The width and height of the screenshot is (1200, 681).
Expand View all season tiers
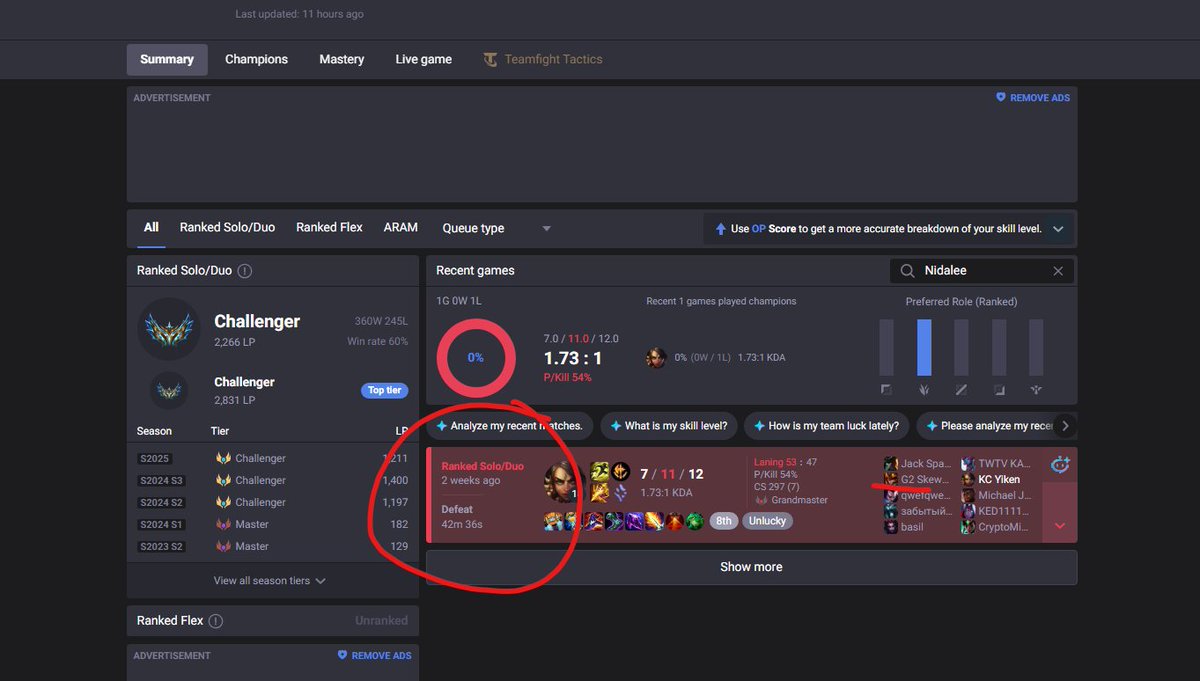270,580
